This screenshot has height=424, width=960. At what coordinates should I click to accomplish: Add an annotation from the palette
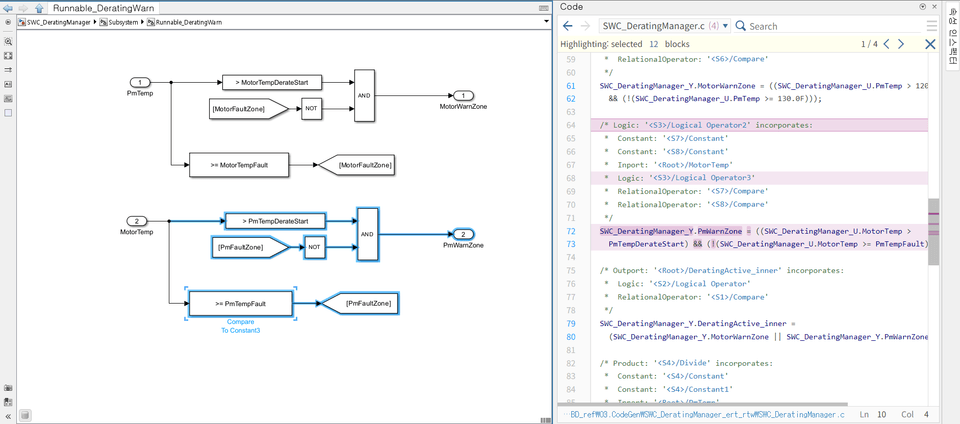point(8,84)
